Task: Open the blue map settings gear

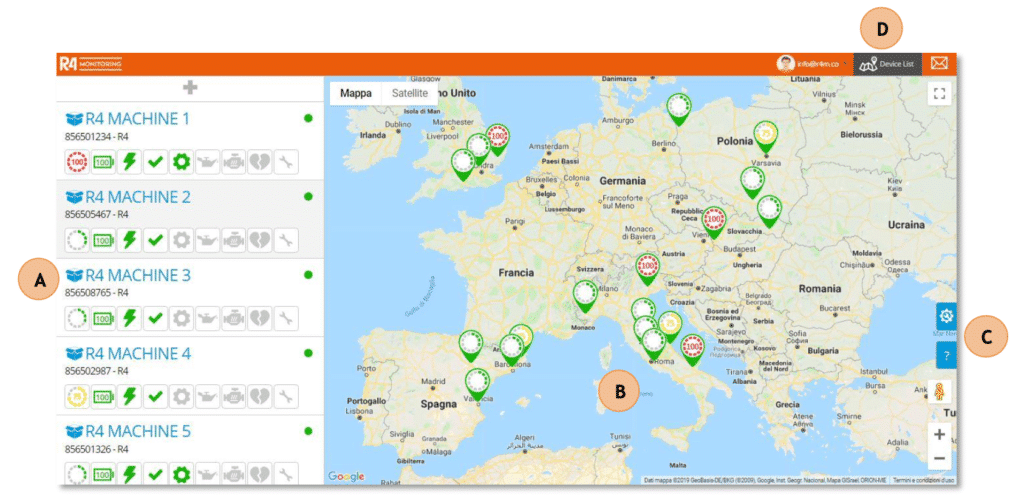Action: pos(946,316)
